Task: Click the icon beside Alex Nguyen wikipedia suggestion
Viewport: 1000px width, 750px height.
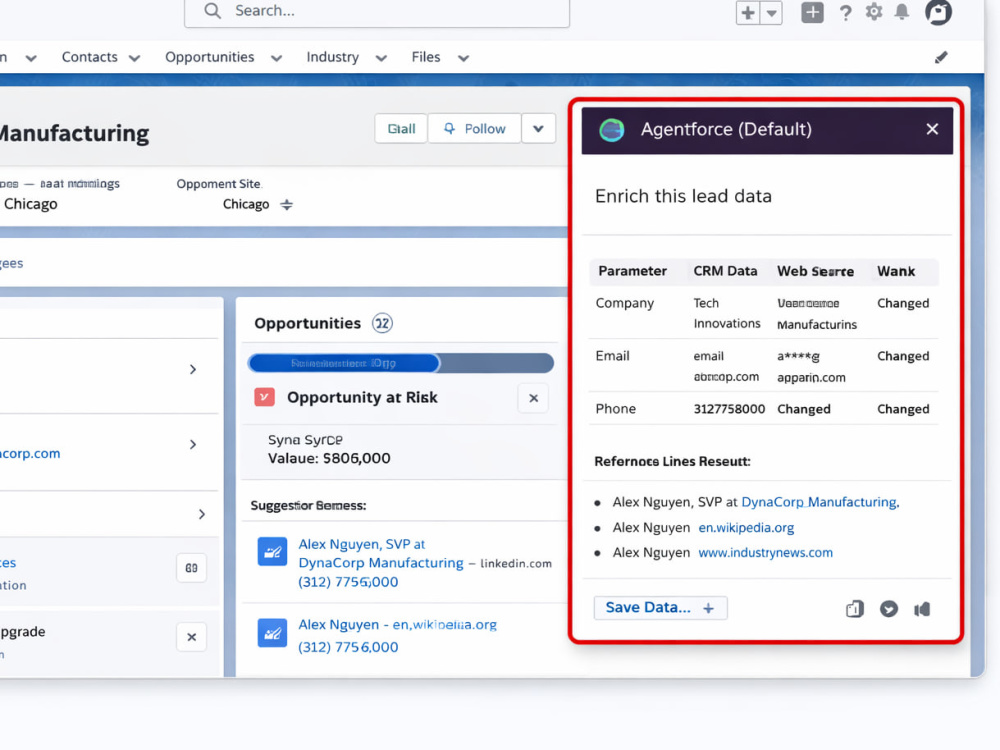Action: pos(272,633)
